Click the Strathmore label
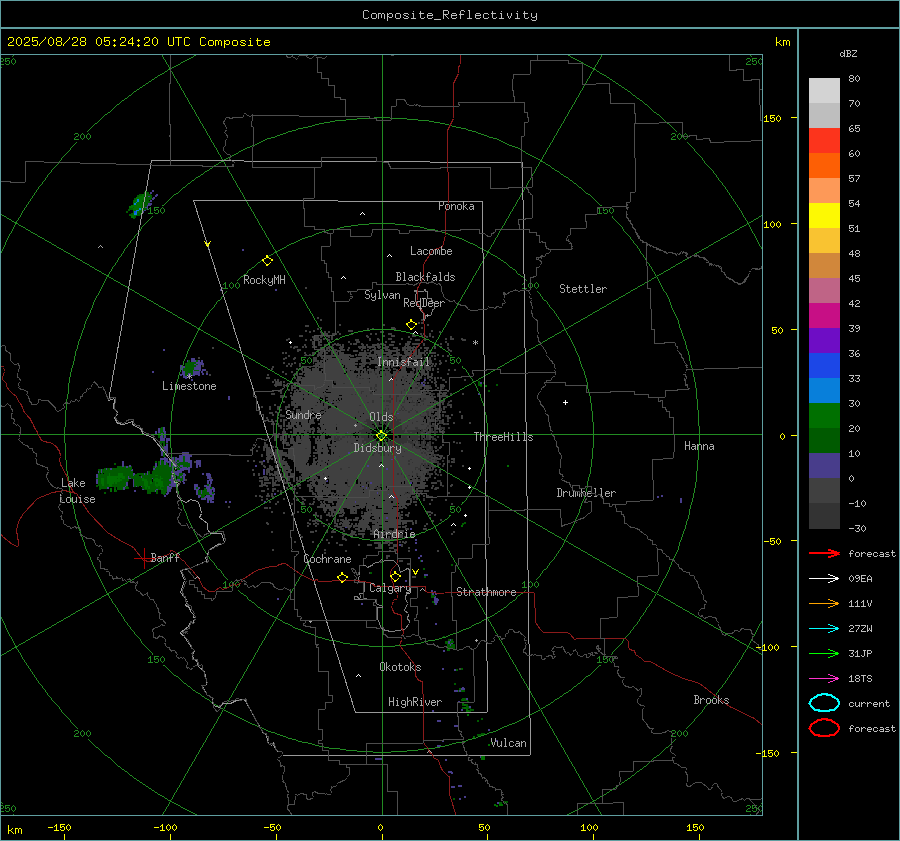This screenshot has width=900, height=841. 486,592
